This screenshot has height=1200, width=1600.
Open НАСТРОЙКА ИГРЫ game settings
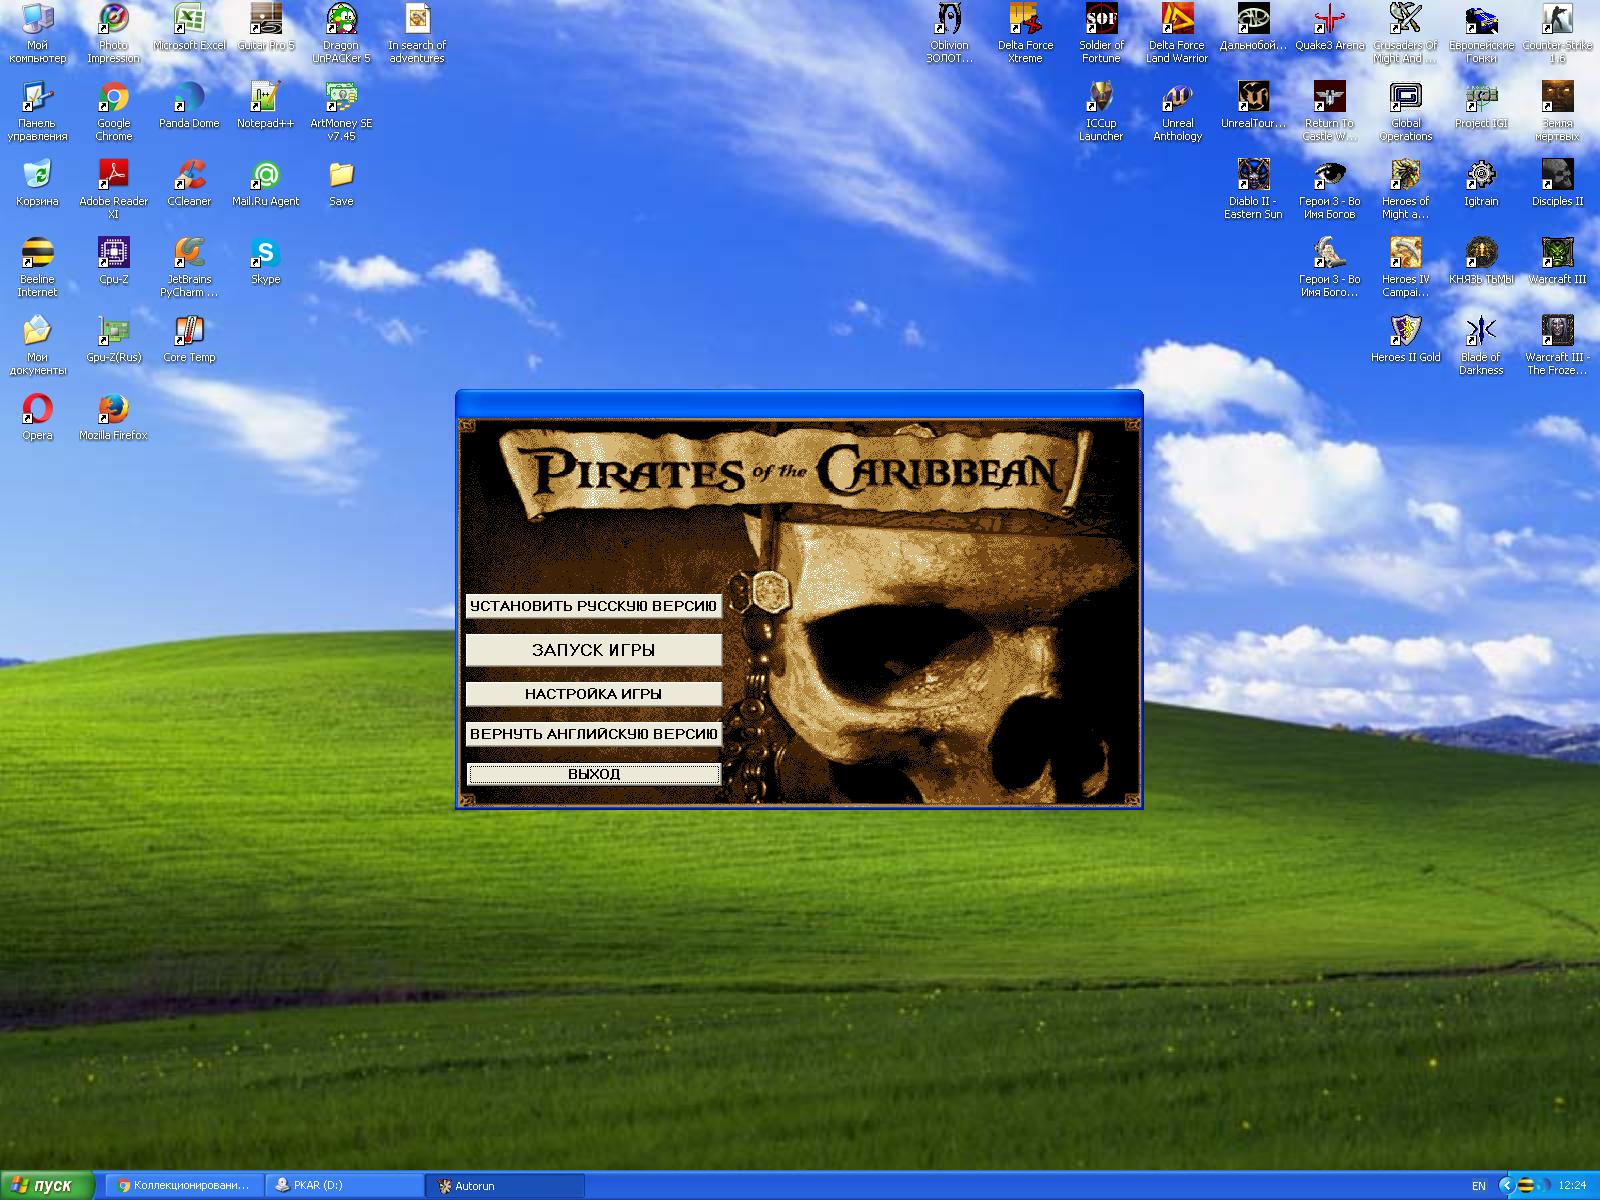pos(593,694)
